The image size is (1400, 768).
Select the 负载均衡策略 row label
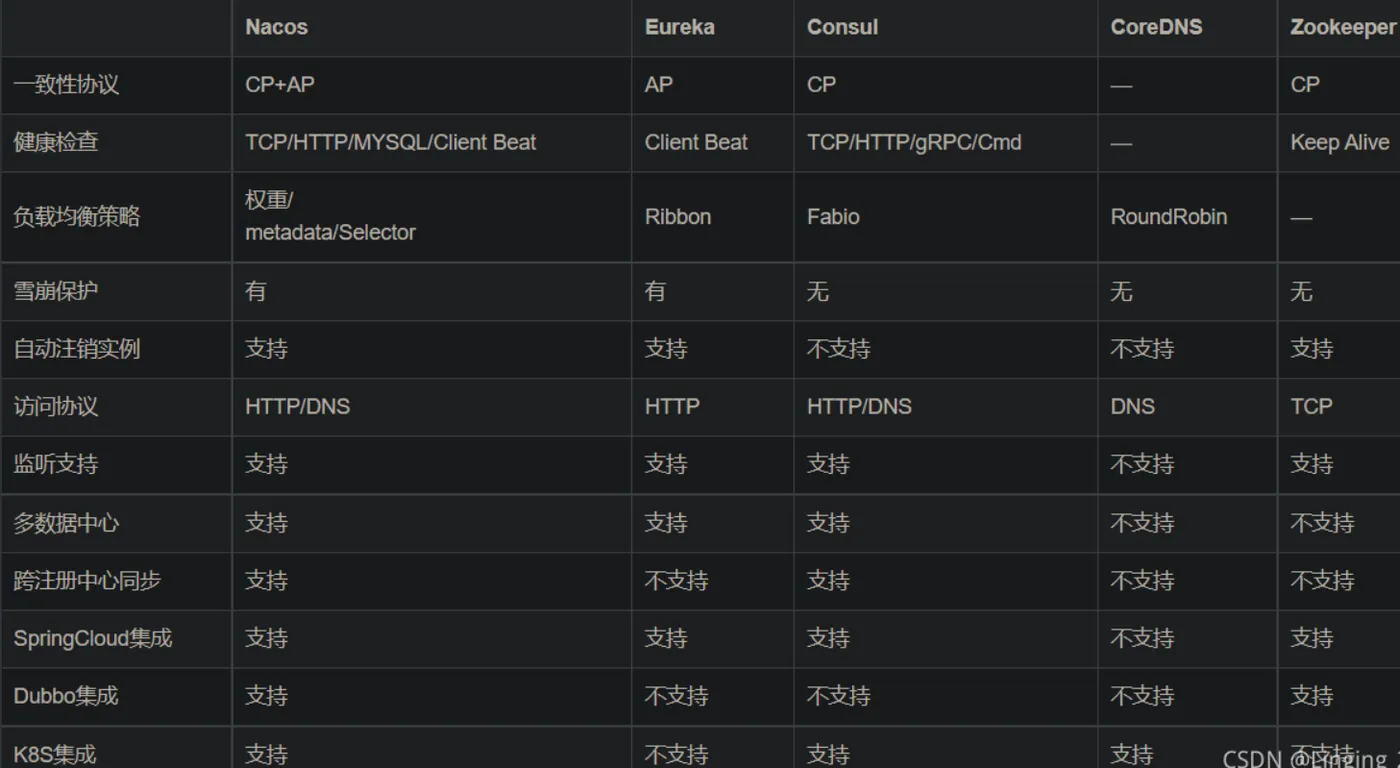pos(76,217)
